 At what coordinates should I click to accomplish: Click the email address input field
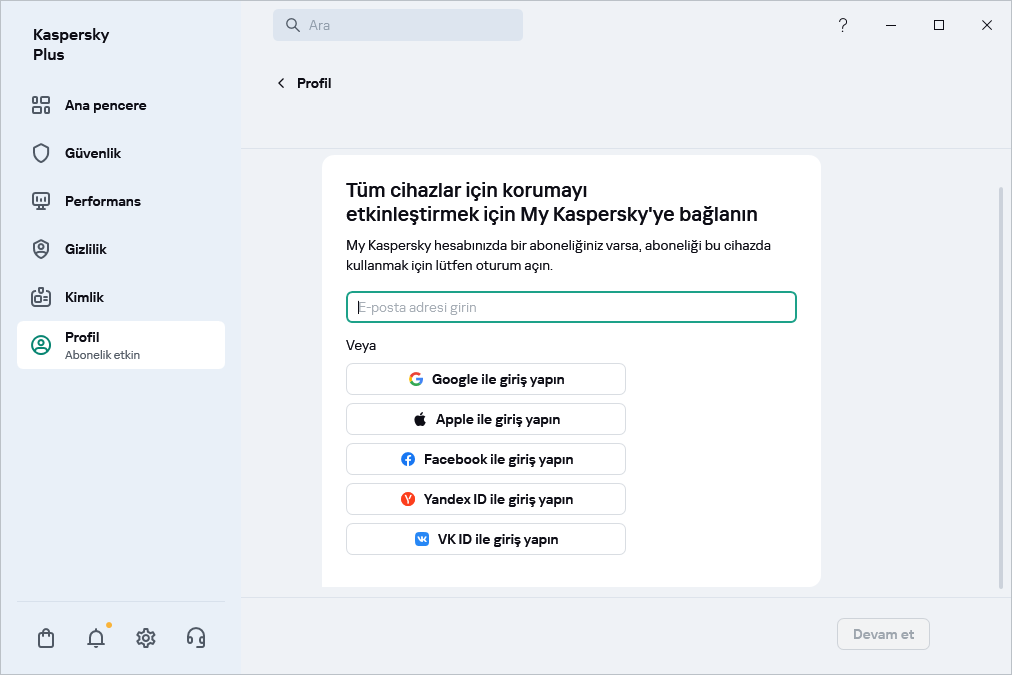(x=570, y=307)
